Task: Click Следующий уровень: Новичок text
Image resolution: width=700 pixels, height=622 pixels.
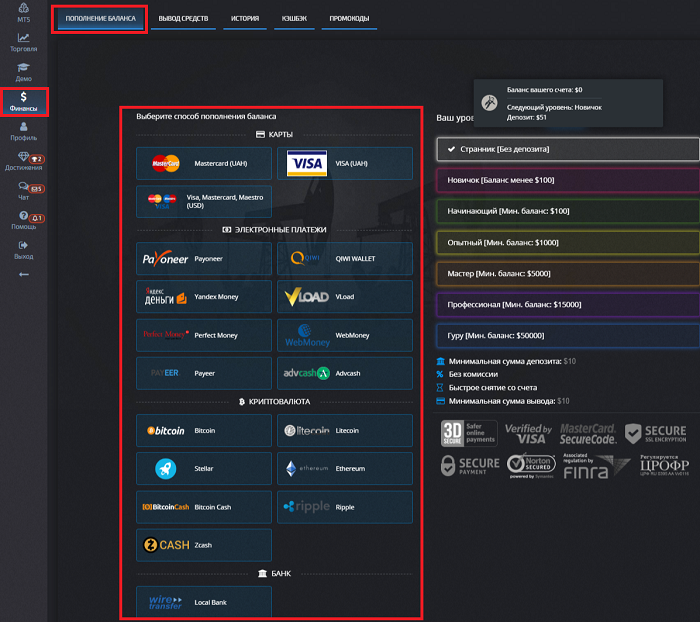Action: click(x=554, y=107)
